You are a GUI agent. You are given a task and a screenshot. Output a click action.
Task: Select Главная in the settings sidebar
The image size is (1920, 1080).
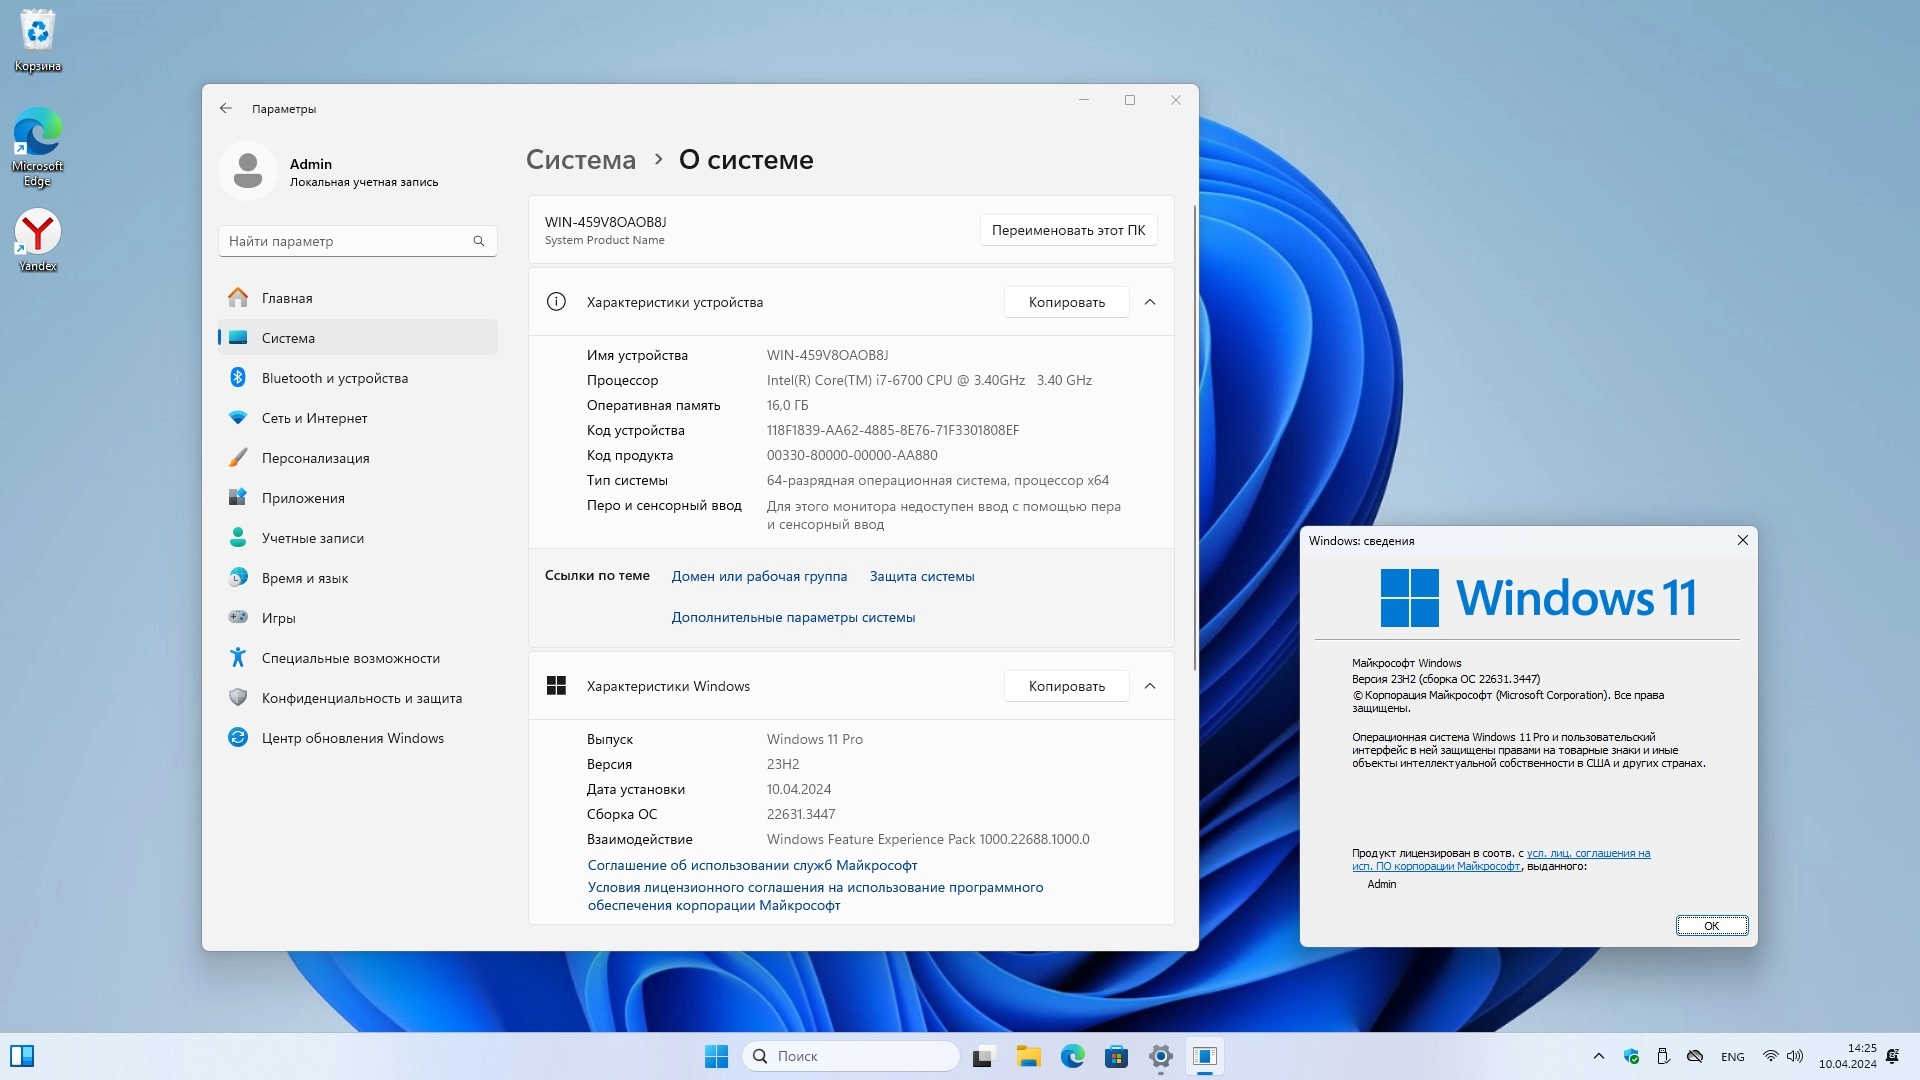point(287,298)
